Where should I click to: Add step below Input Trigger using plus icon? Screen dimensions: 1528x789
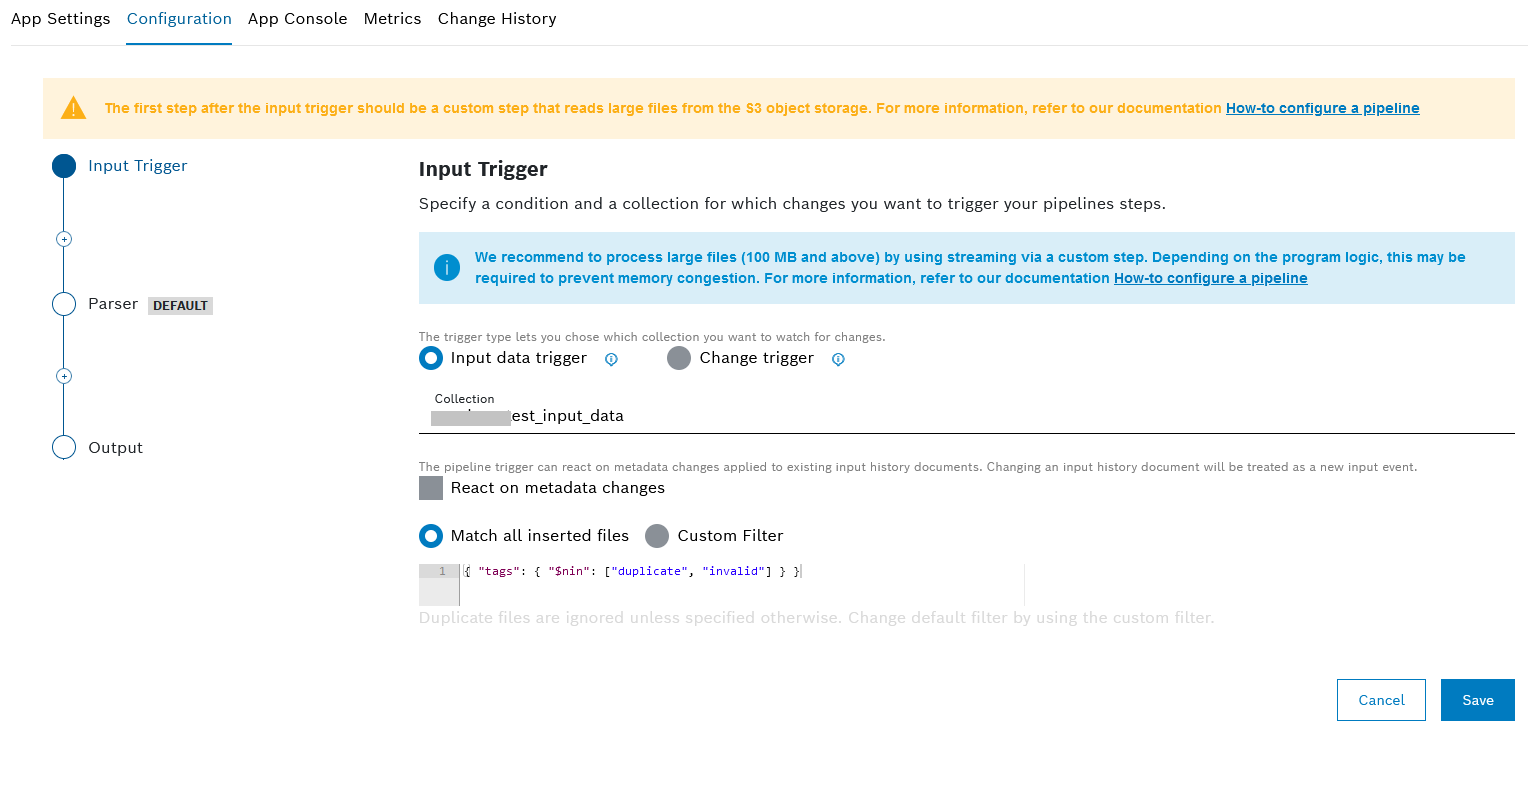click(64, 239)
